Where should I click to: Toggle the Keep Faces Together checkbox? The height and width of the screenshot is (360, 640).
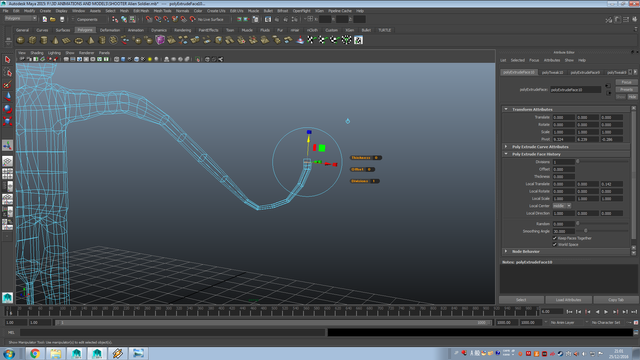(x=555, y=238)
